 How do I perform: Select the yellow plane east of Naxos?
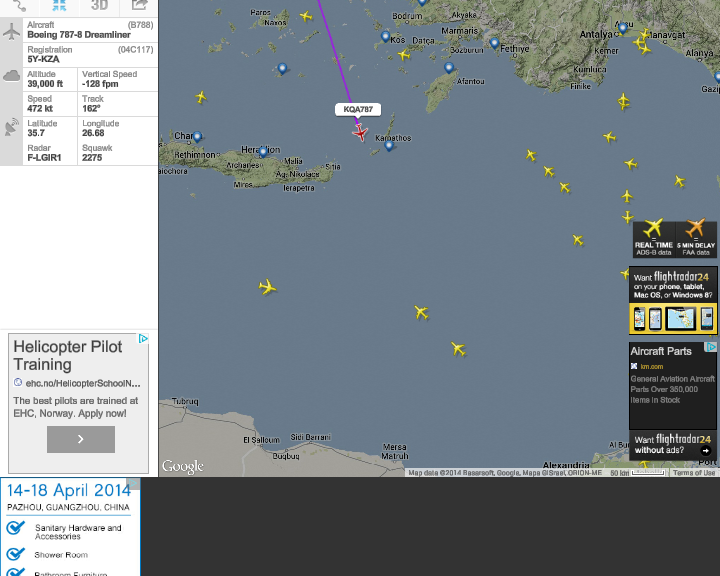click(306, 17)
